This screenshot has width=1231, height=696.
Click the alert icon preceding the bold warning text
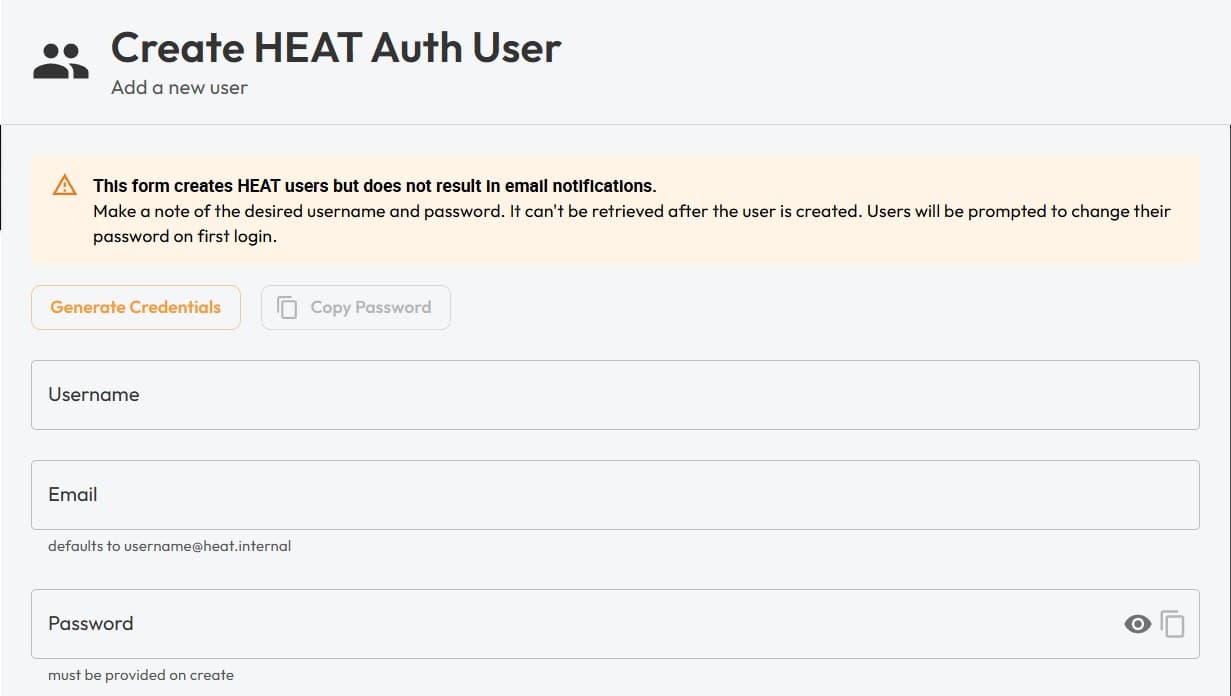tap(64, 185)
